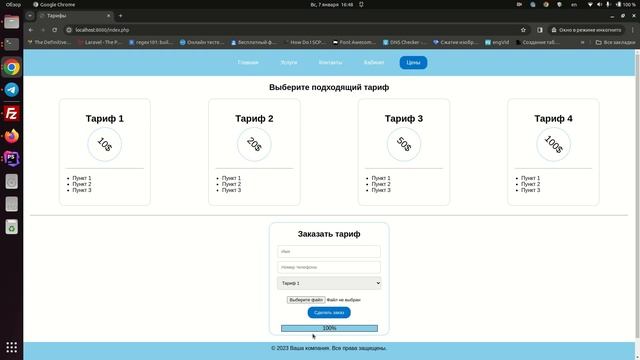Click the Выберите файл button
Screen dimensions: 640x360
[306, 300]
